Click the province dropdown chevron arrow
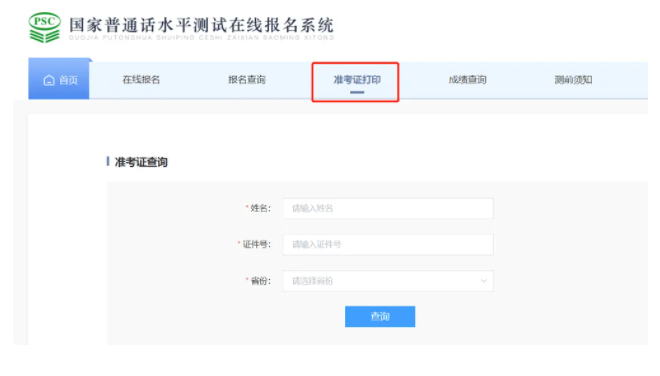660x376 pixels. tap(484, 281)
